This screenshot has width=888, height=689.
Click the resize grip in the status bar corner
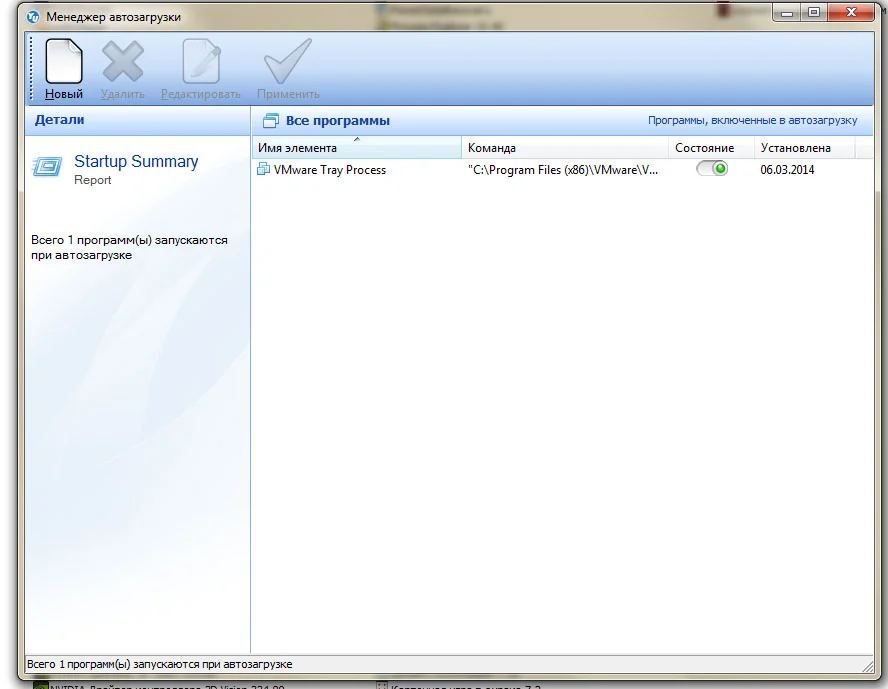(867, 665)
